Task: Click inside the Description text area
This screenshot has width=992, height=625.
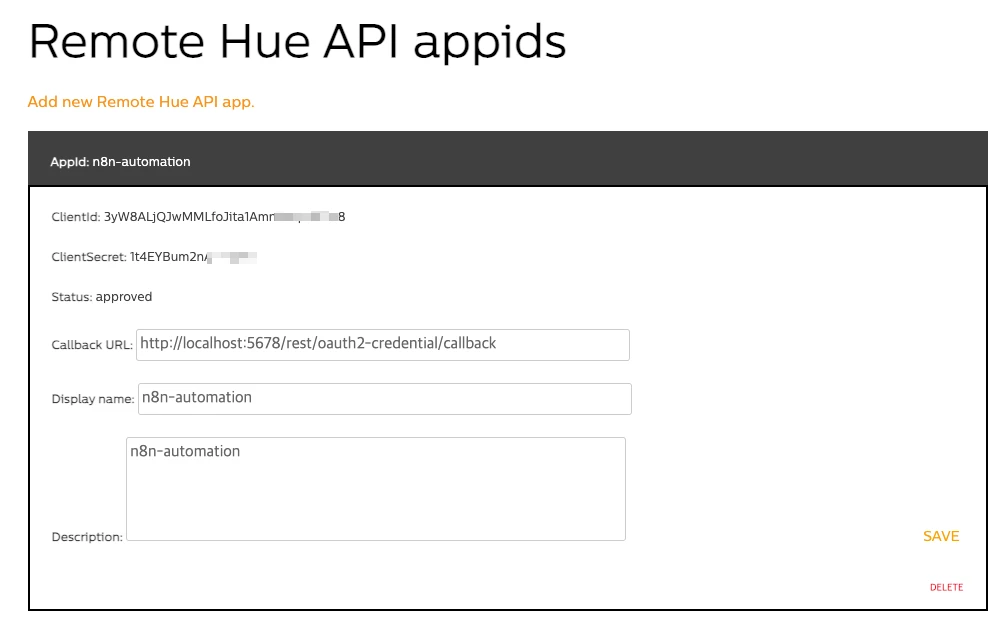Action: (x=376, y=489)
